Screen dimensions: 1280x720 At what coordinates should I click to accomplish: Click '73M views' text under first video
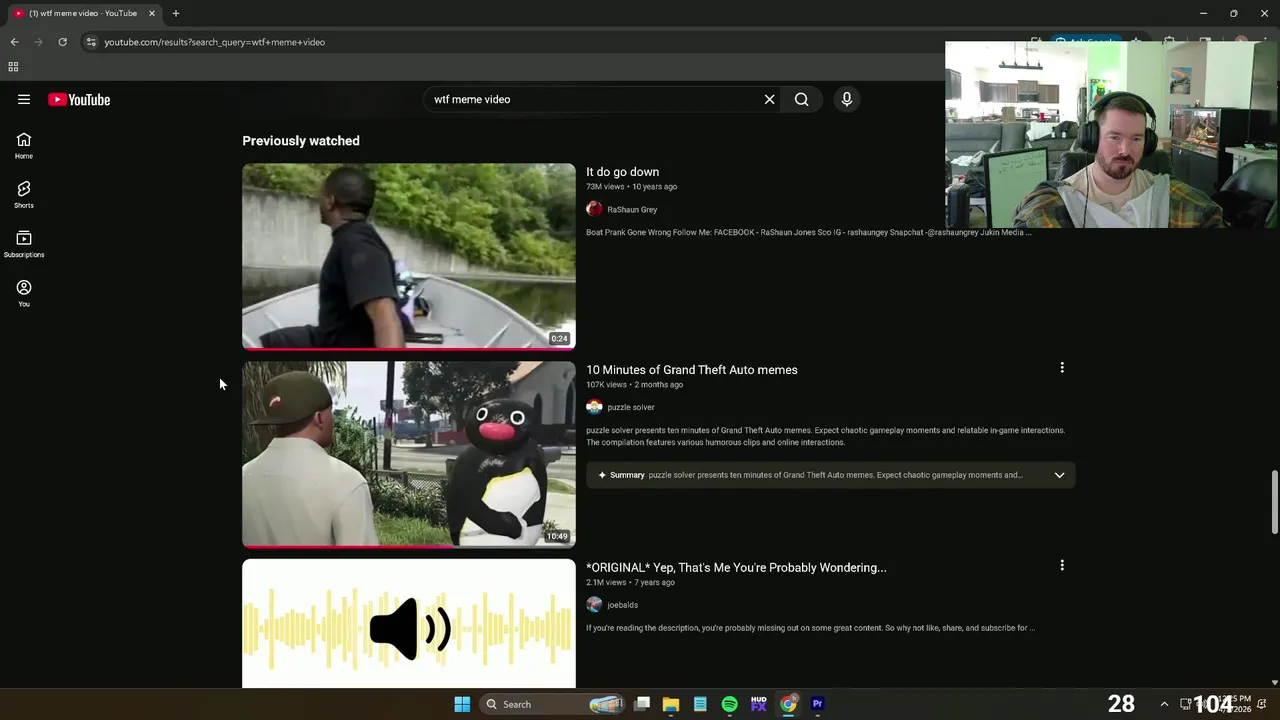605,187
